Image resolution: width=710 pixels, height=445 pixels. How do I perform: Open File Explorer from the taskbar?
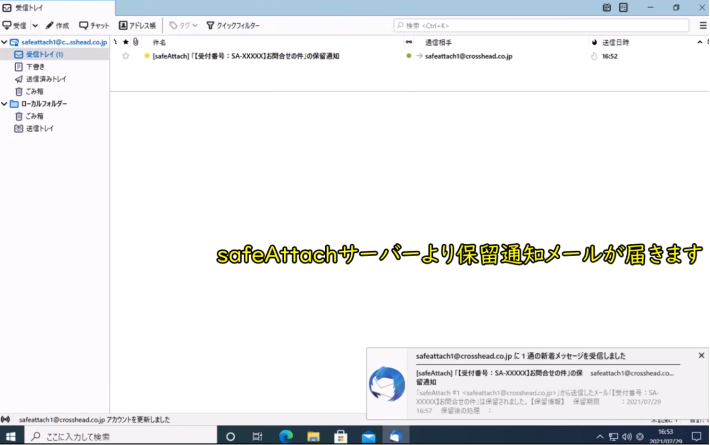point(313,436)
